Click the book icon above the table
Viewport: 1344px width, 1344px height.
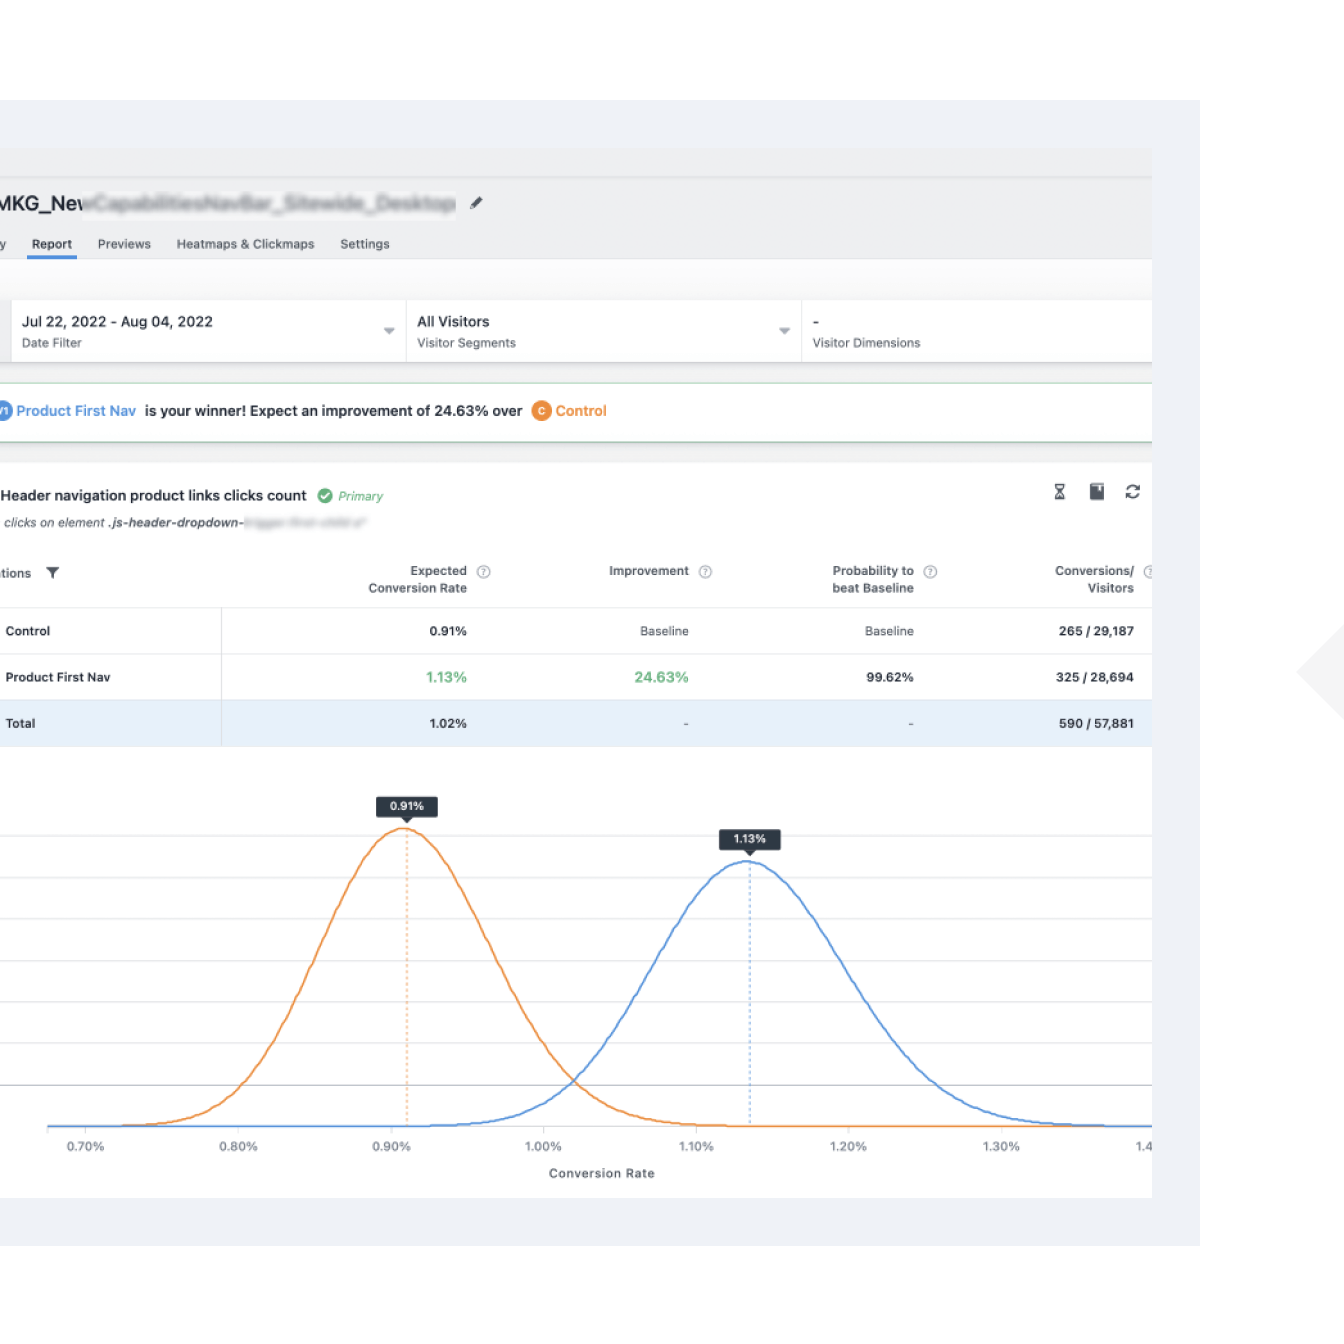pyautogui.click(x=1096, y=492)
